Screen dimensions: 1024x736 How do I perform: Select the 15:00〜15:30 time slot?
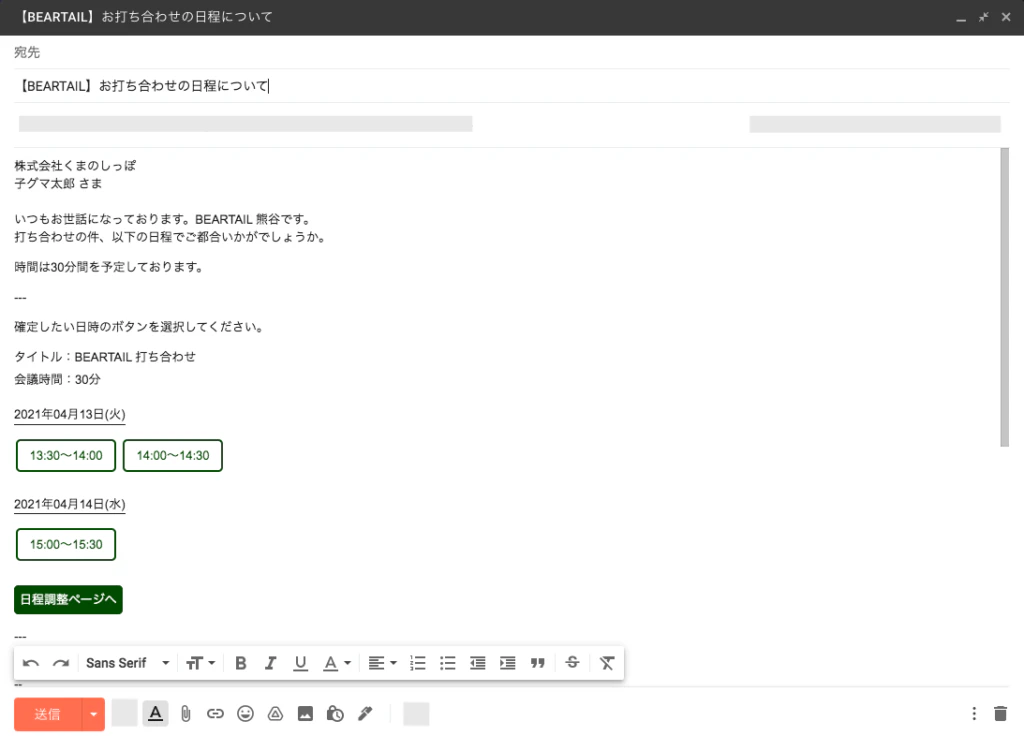point(66,545)
